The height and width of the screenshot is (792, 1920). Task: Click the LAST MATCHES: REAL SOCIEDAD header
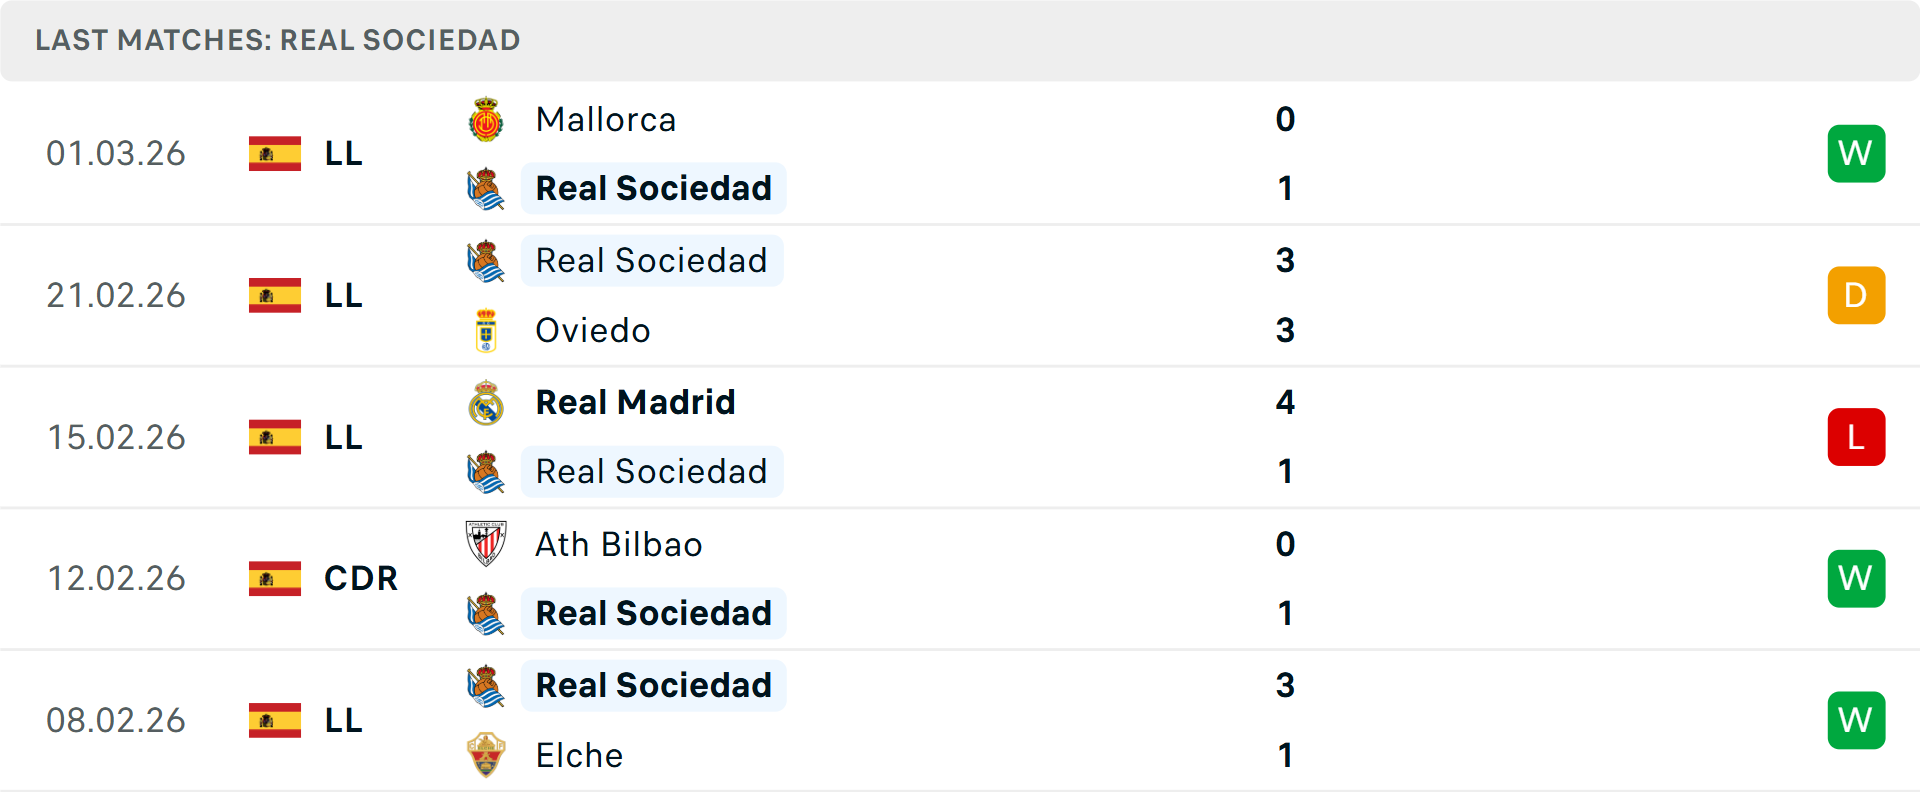click(277, 40)
